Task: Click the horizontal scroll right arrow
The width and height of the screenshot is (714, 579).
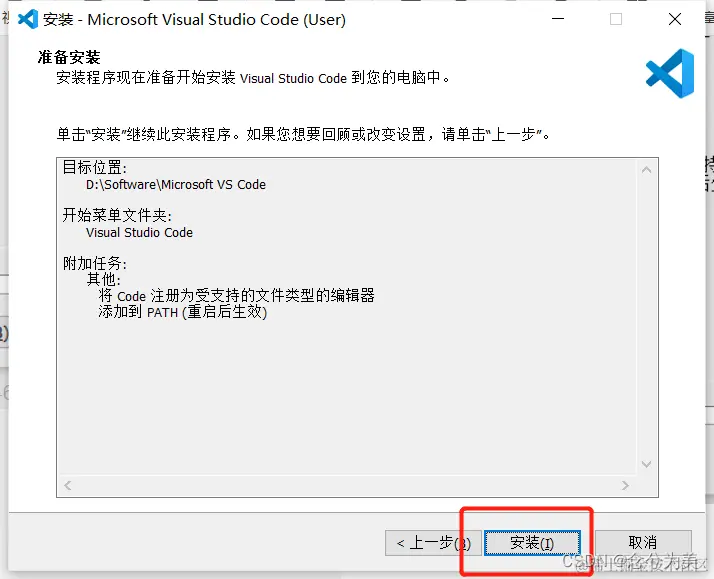Action: tap(626, 486)
